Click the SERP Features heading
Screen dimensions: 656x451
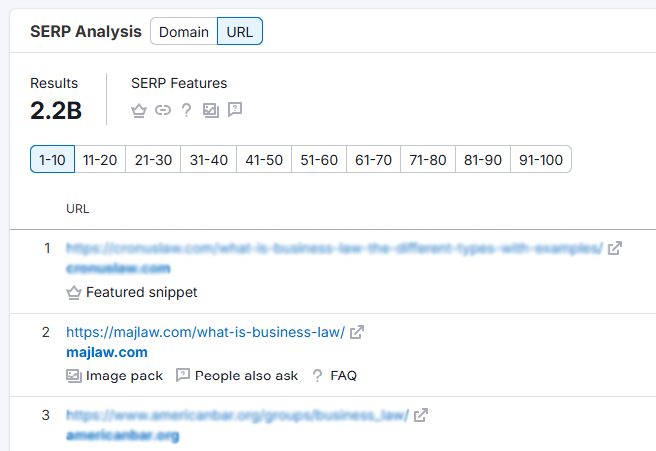(x=179, y=83)
